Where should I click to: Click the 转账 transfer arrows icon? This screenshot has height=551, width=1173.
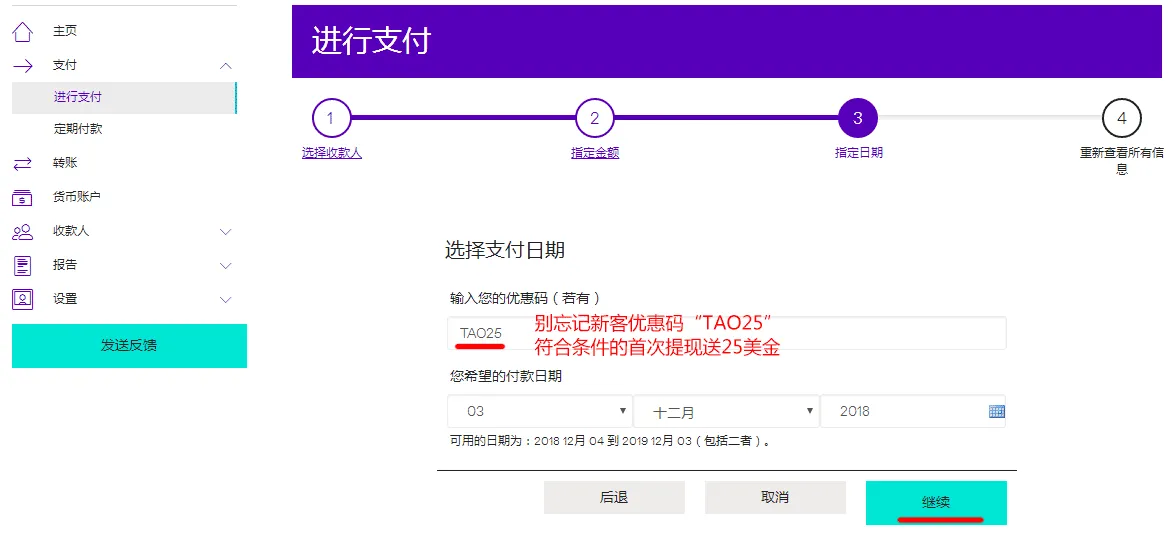click(22, 163)
